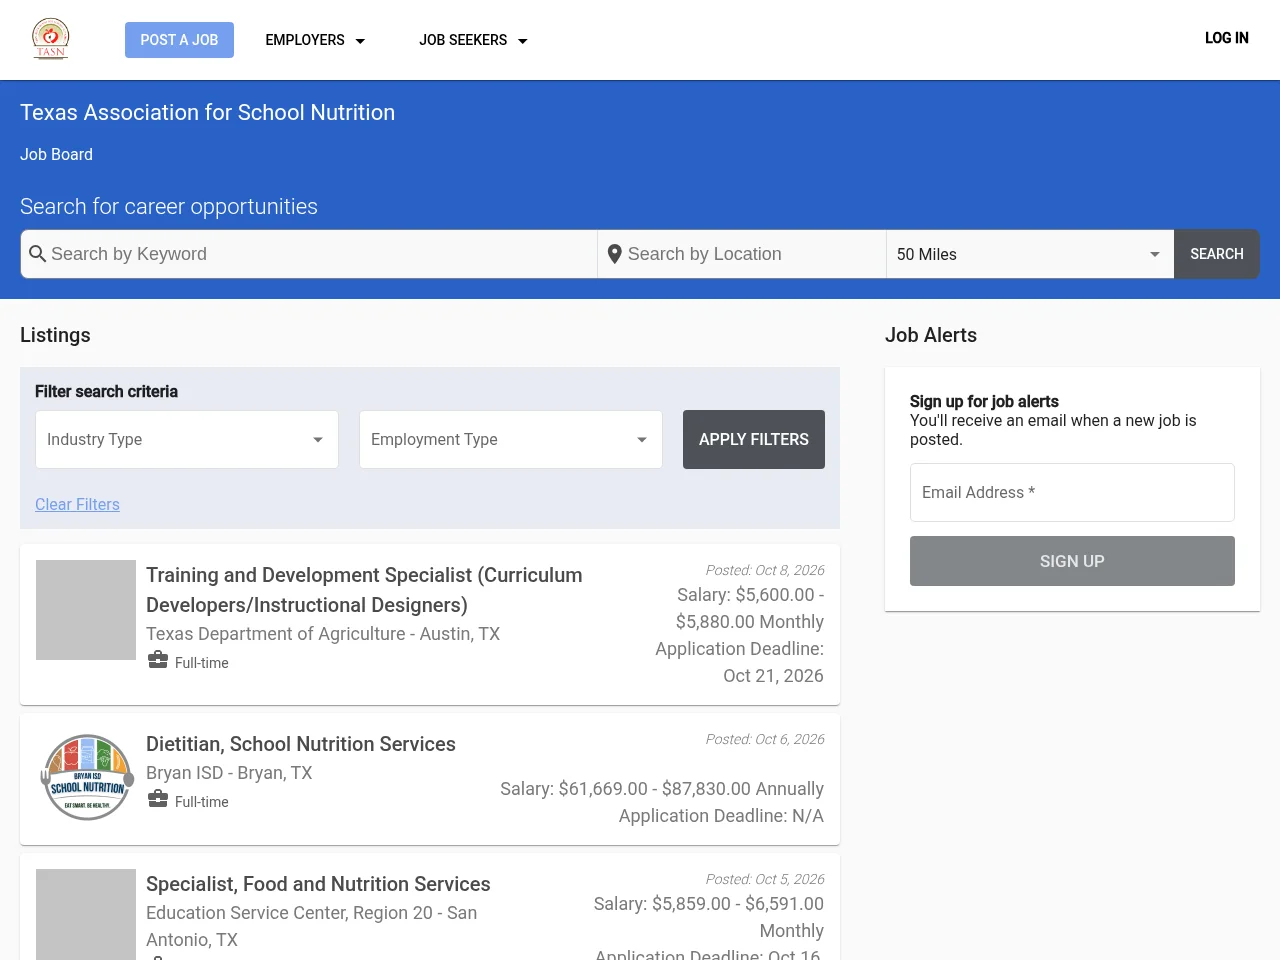Expand the Employers menu
Image resolution: width=1280 pixels, height=960 pixels.
click(315, 40)
